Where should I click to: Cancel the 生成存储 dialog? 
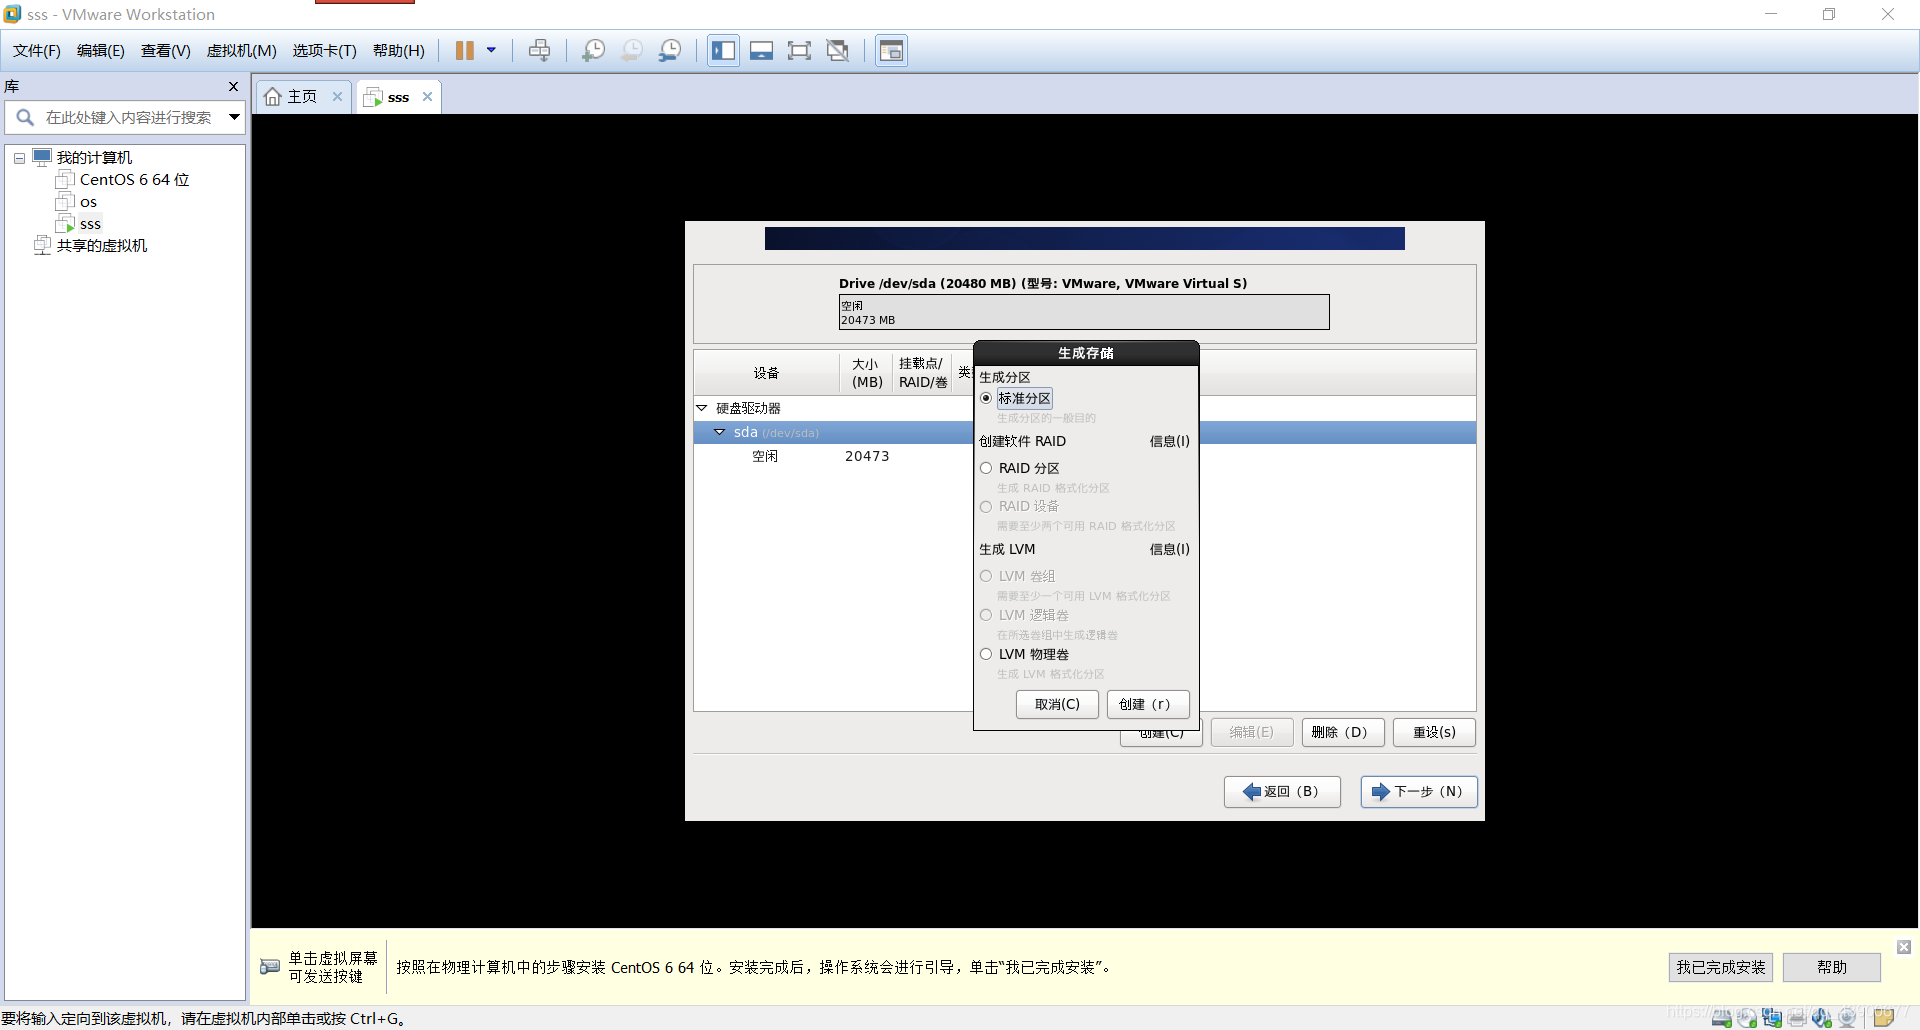(1057, 704)
